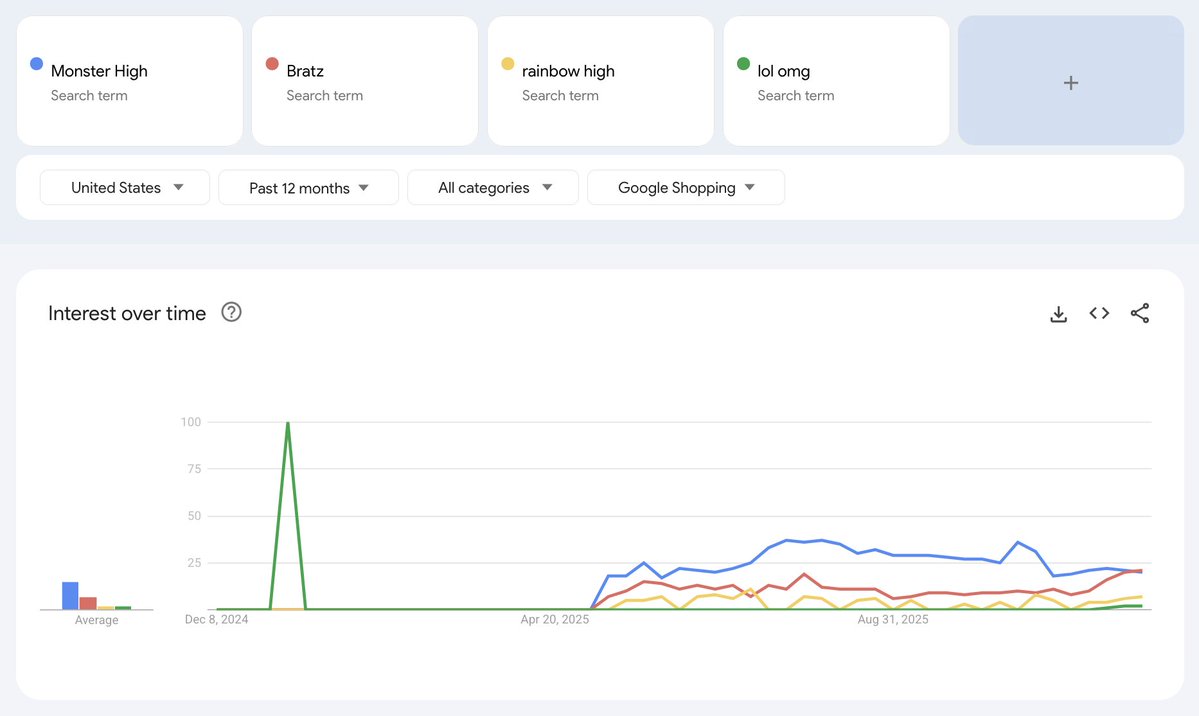Open the embed code icon
1199x716 pixels.
1099,313
